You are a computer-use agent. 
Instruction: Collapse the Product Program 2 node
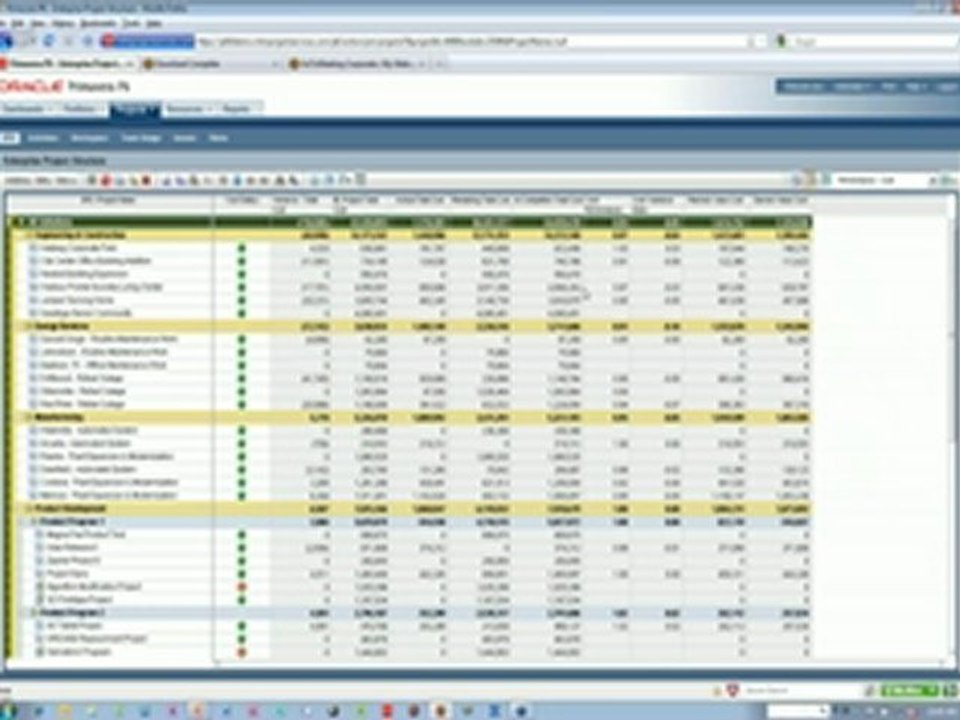(34, 613)
